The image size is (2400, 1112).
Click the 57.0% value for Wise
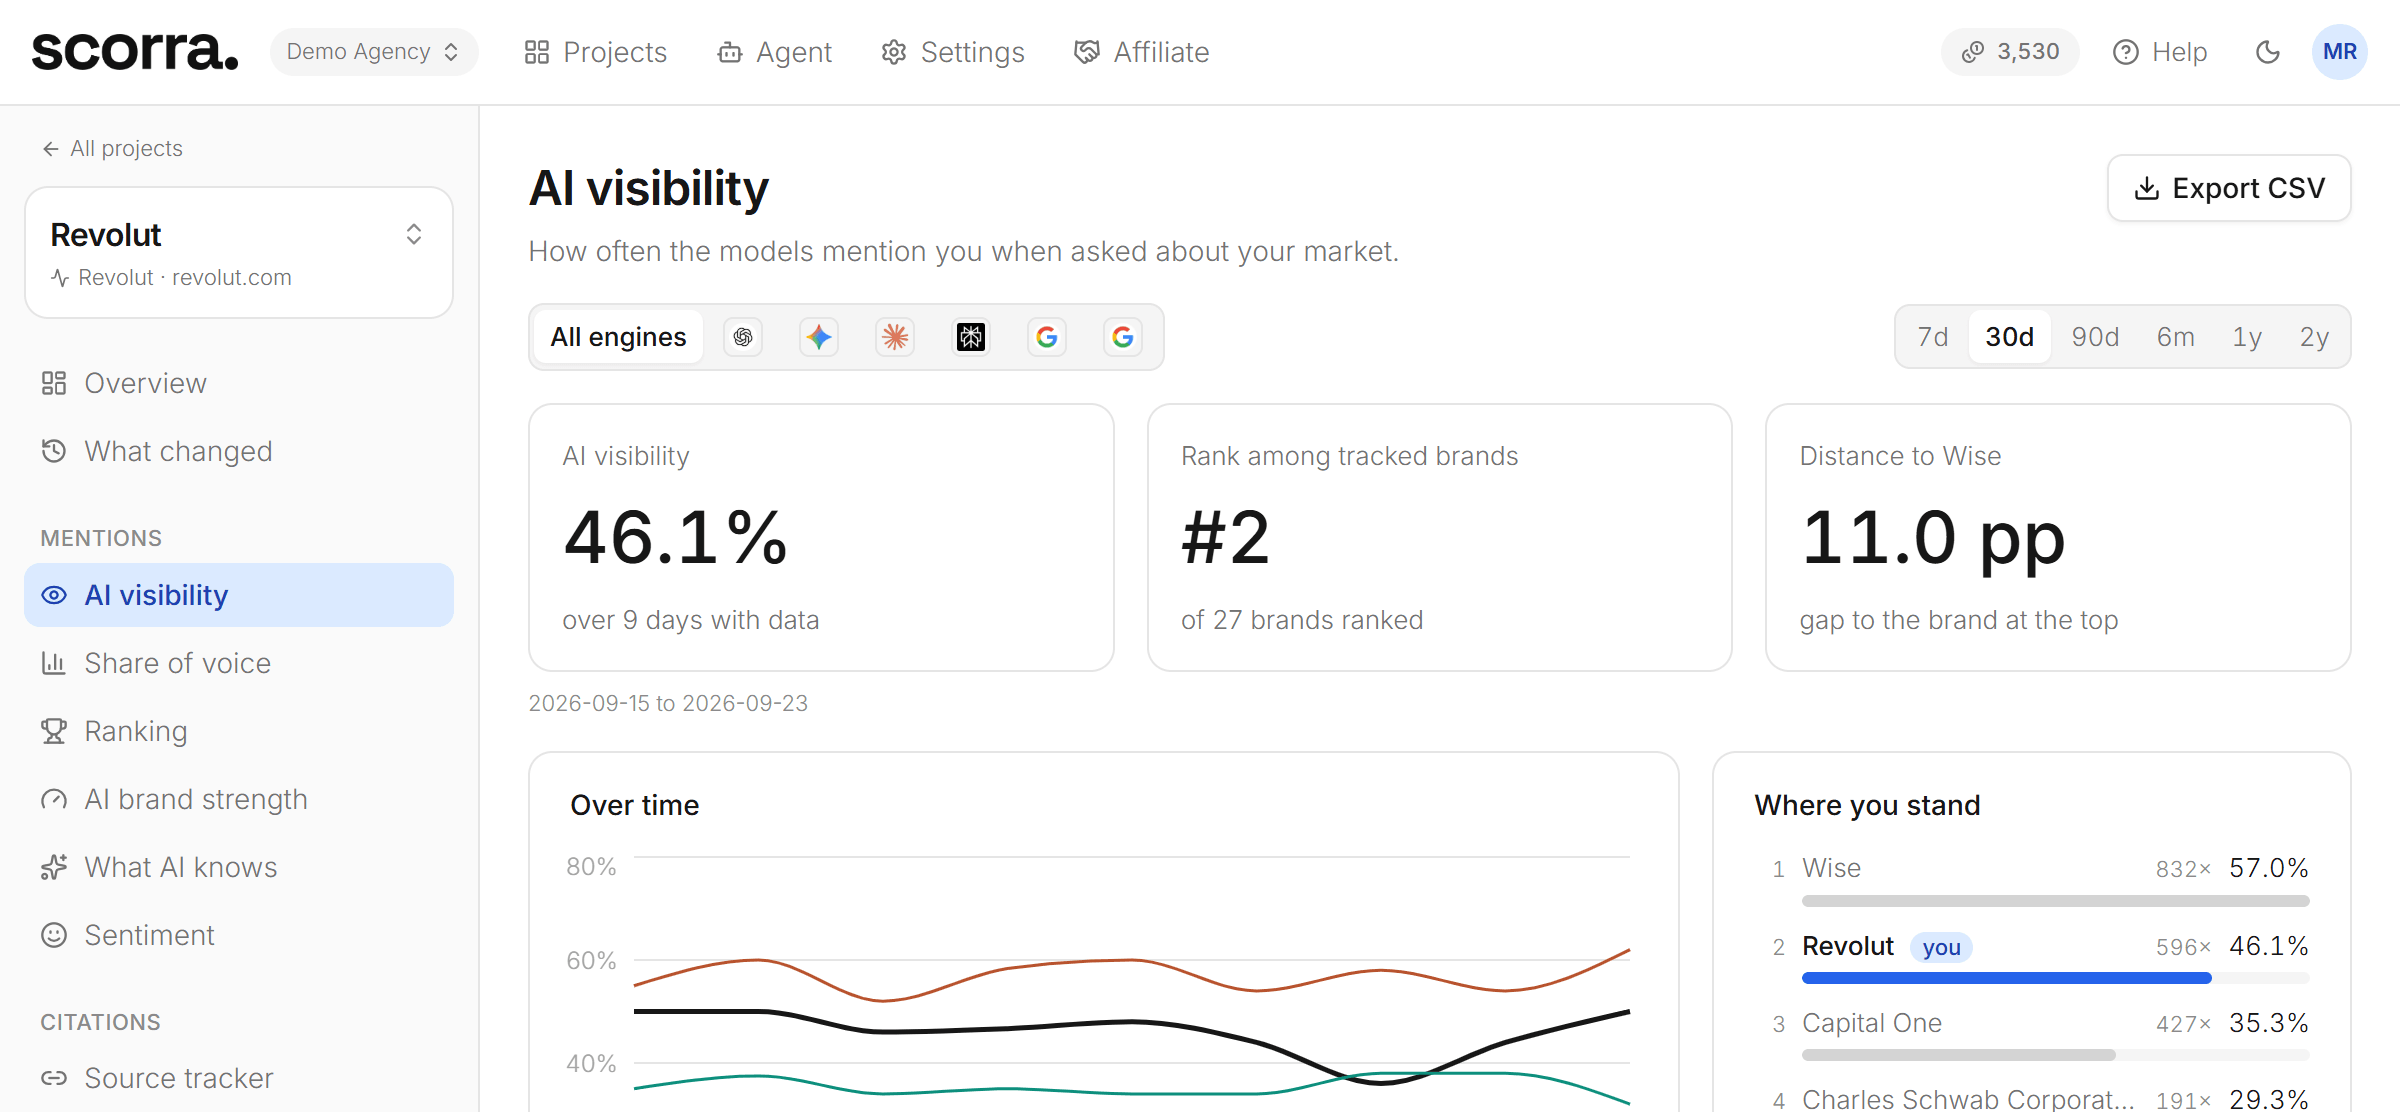2269,868
